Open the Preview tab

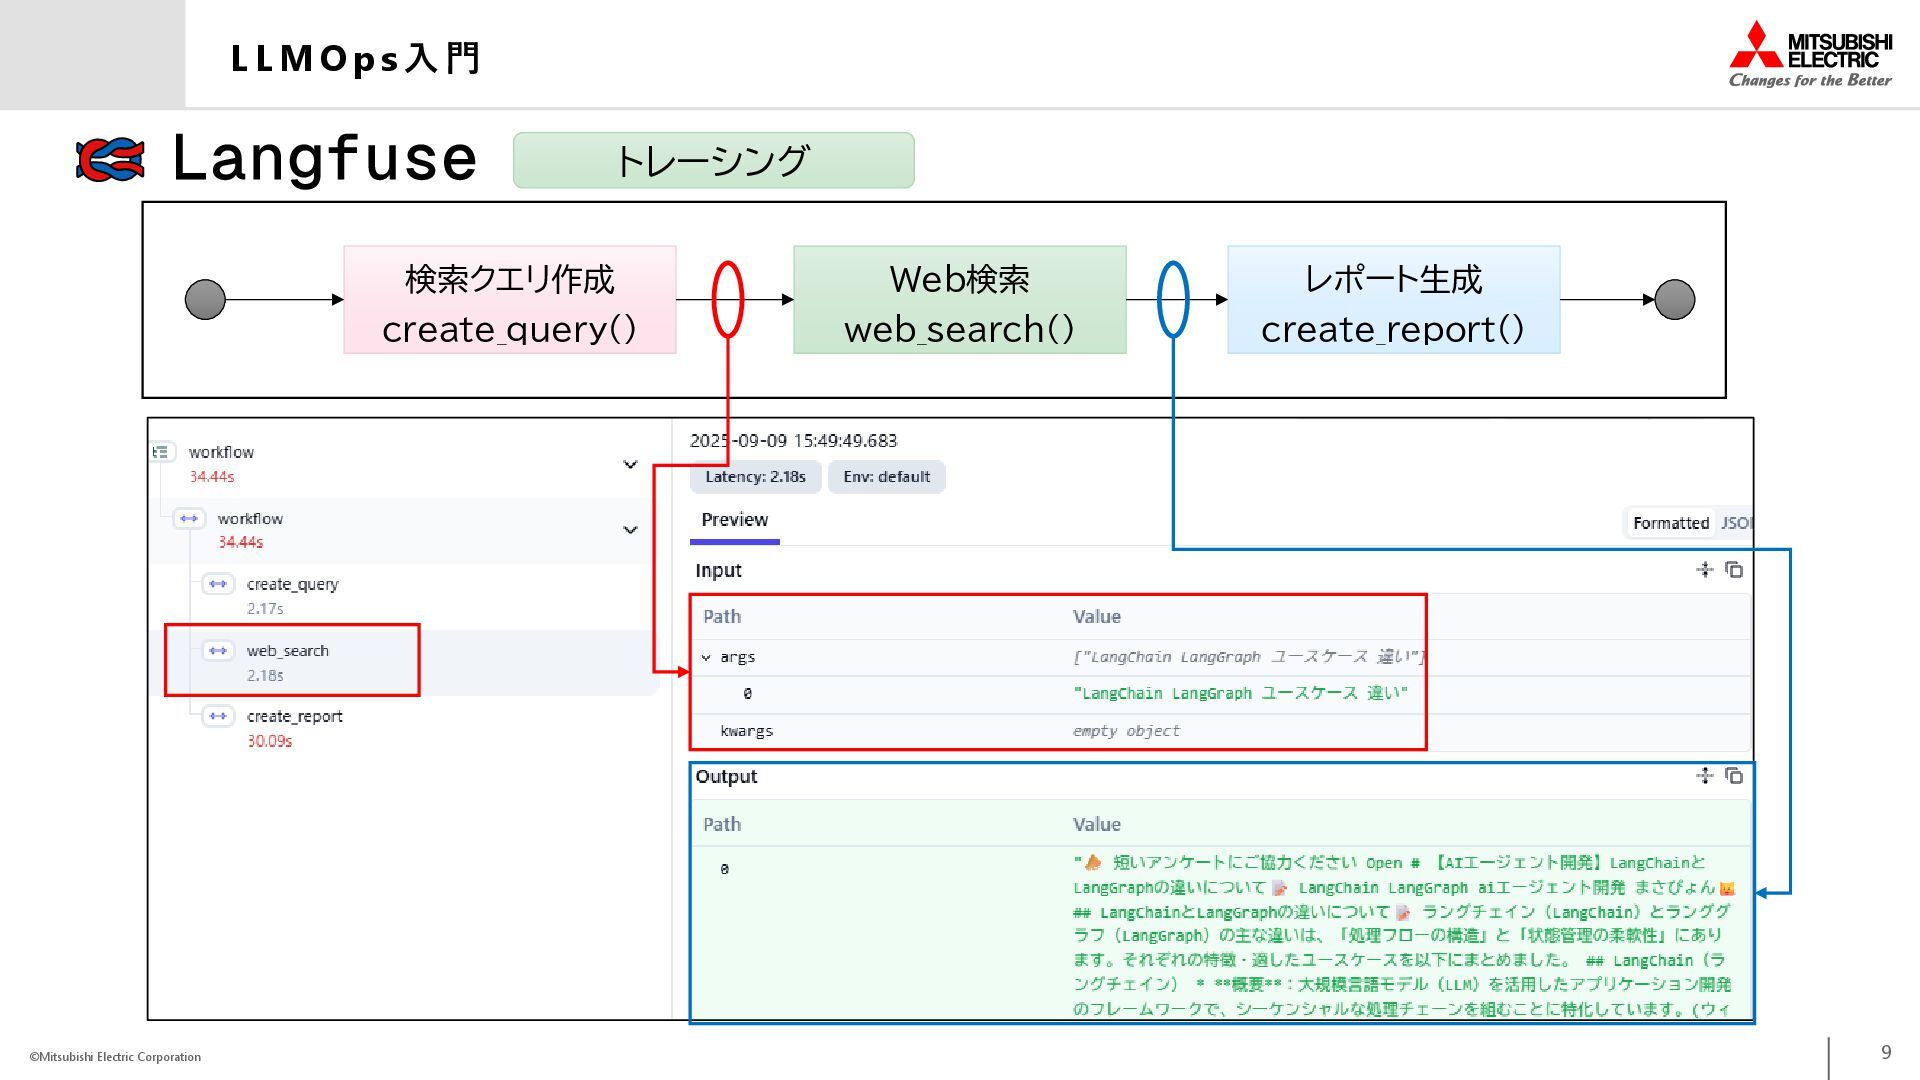[734, 520]
